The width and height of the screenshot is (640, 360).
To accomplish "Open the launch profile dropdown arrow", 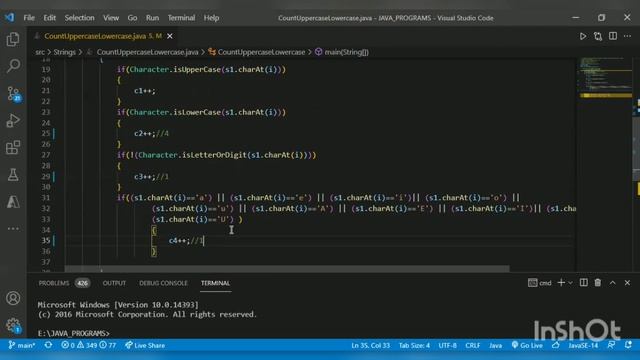I will click(x=570, y=283).
